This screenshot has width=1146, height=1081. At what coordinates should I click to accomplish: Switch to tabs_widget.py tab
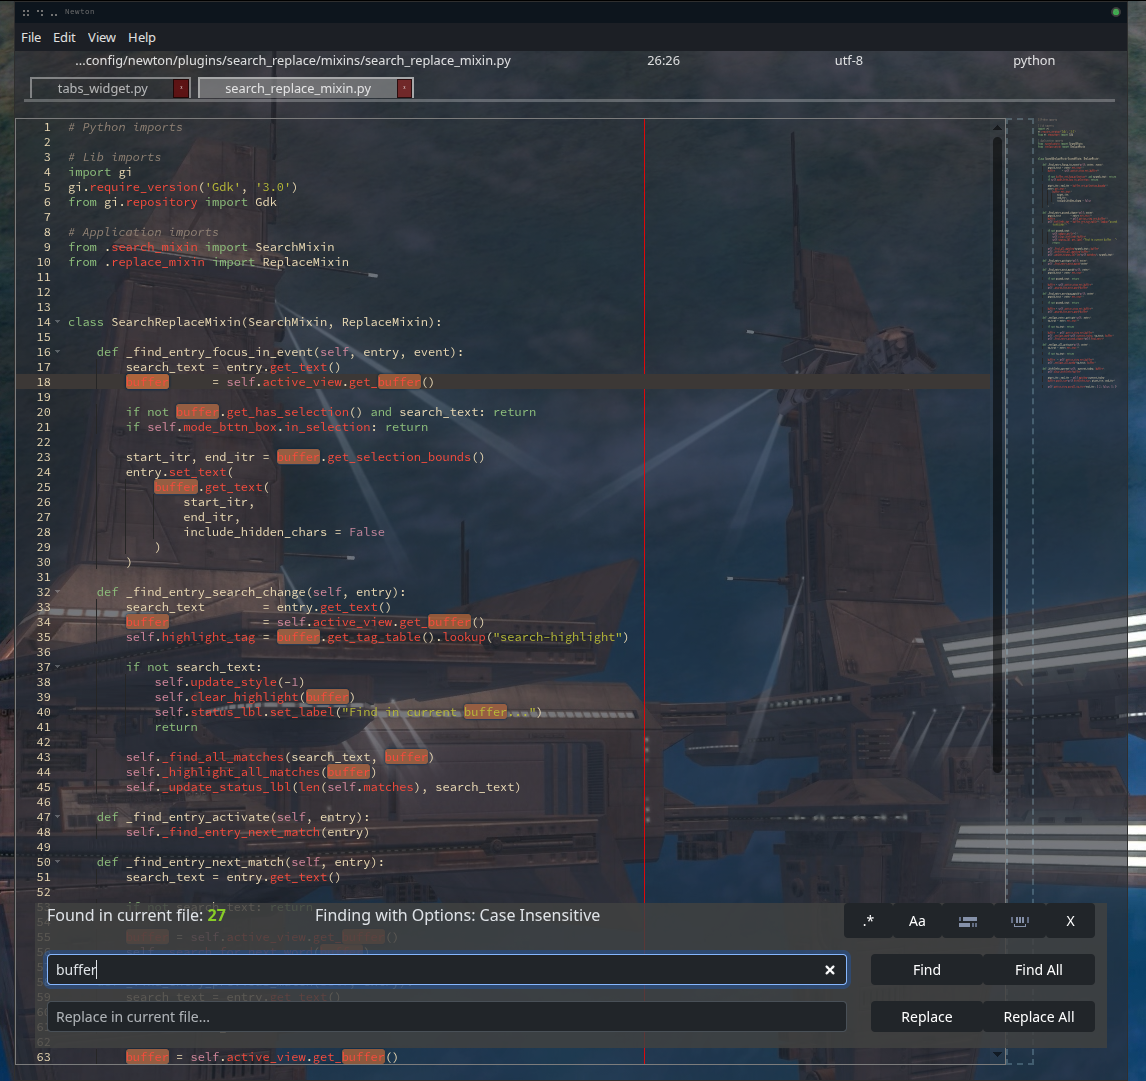click(102, 89)
